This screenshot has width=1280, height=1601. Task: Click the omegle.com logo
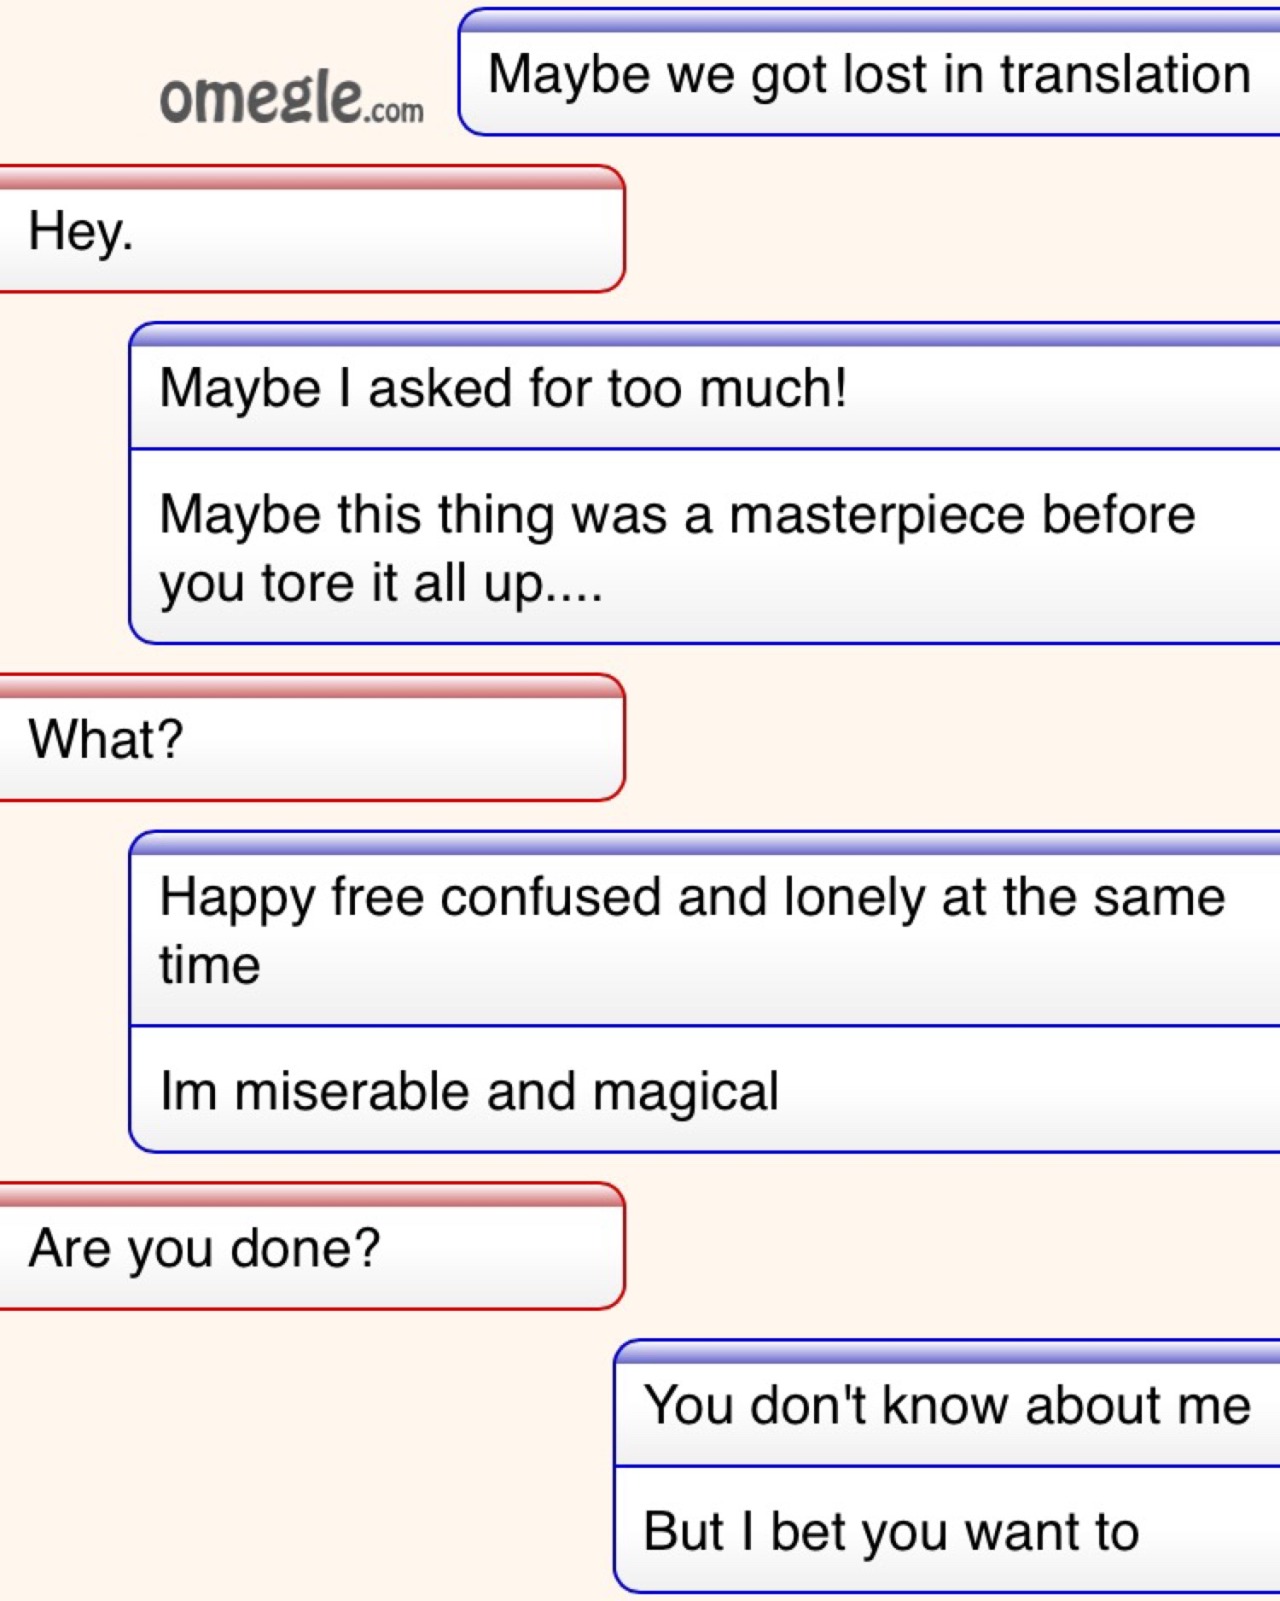coord(291,99)
